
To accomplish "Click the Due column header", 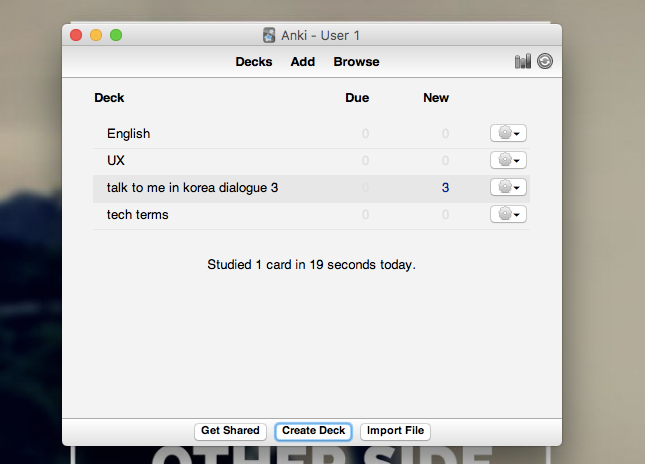I will coord(357,98).
